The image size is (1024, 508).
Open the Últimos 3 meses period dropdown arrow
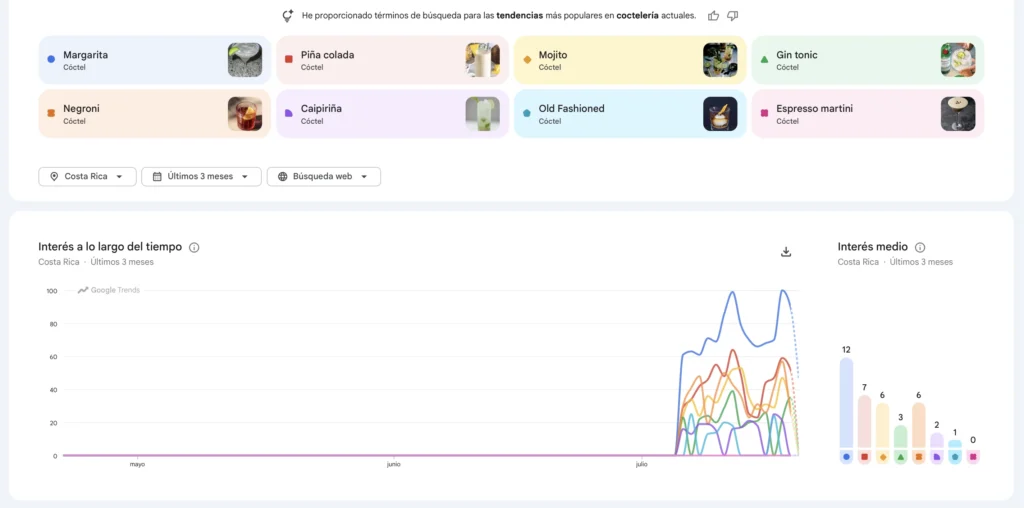244,177
